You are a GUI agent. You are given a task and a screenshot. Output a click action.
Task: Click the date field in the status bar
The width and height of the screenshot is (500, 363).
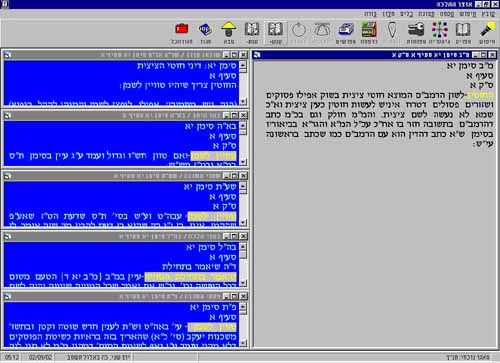click(40, 357)
